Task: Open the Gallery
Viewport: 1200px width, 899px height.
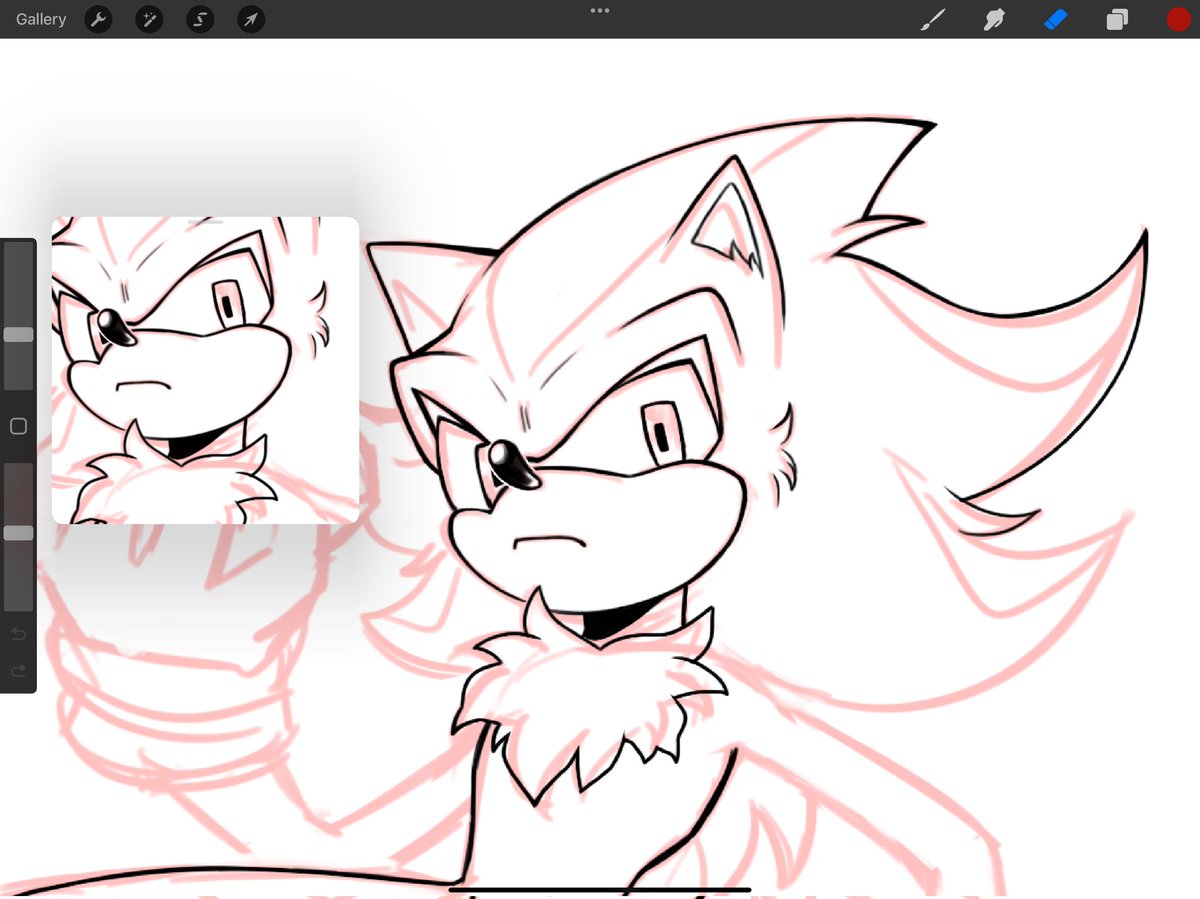Action: [41, 19]
